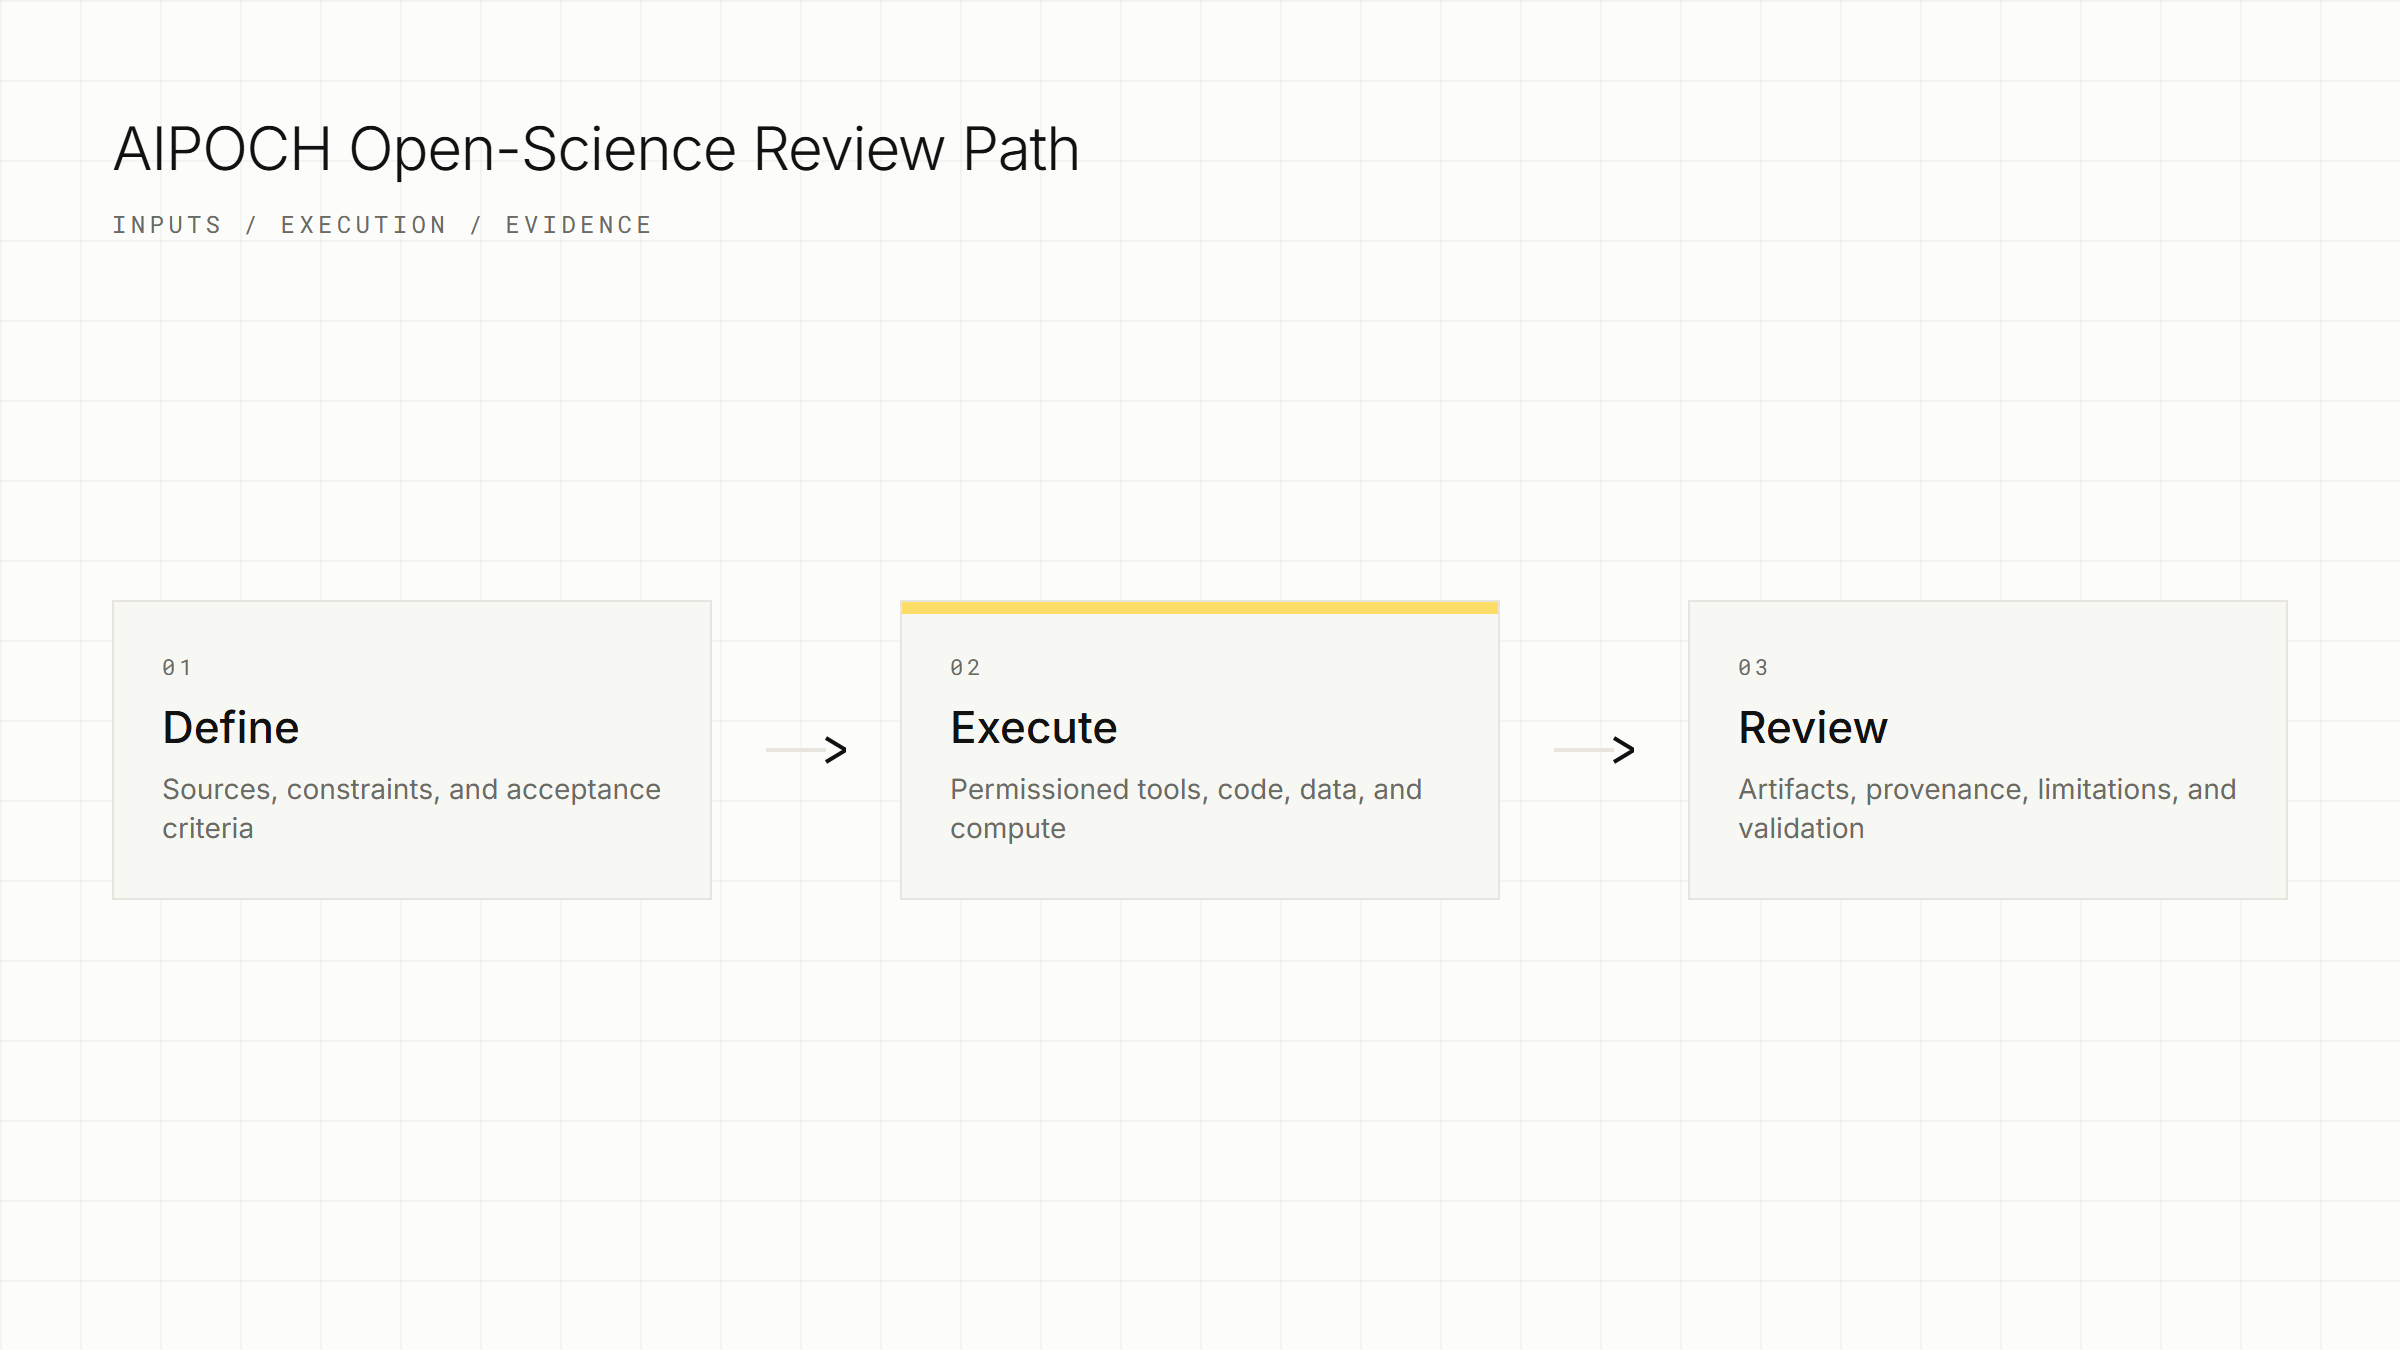Click the word validation in Review card
Screen dimensions: 2400x1350
coord(1801,828)
